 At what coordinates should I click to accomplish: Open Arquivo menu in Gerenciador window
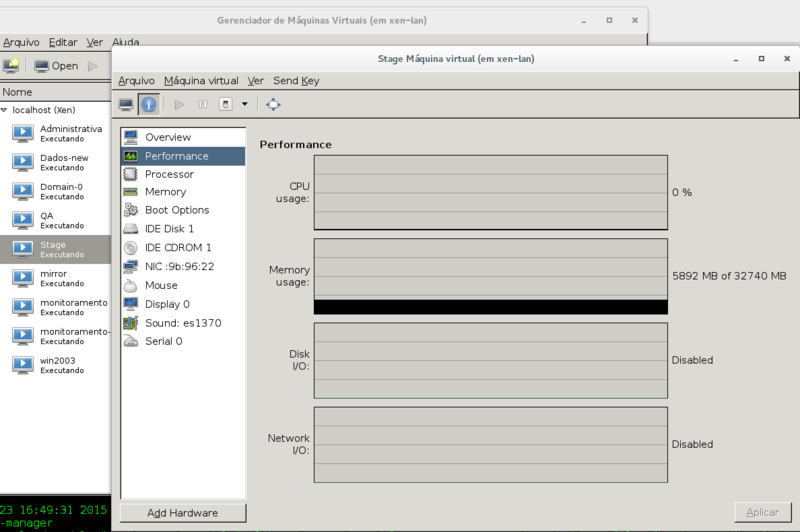click(x=21, y=42)
